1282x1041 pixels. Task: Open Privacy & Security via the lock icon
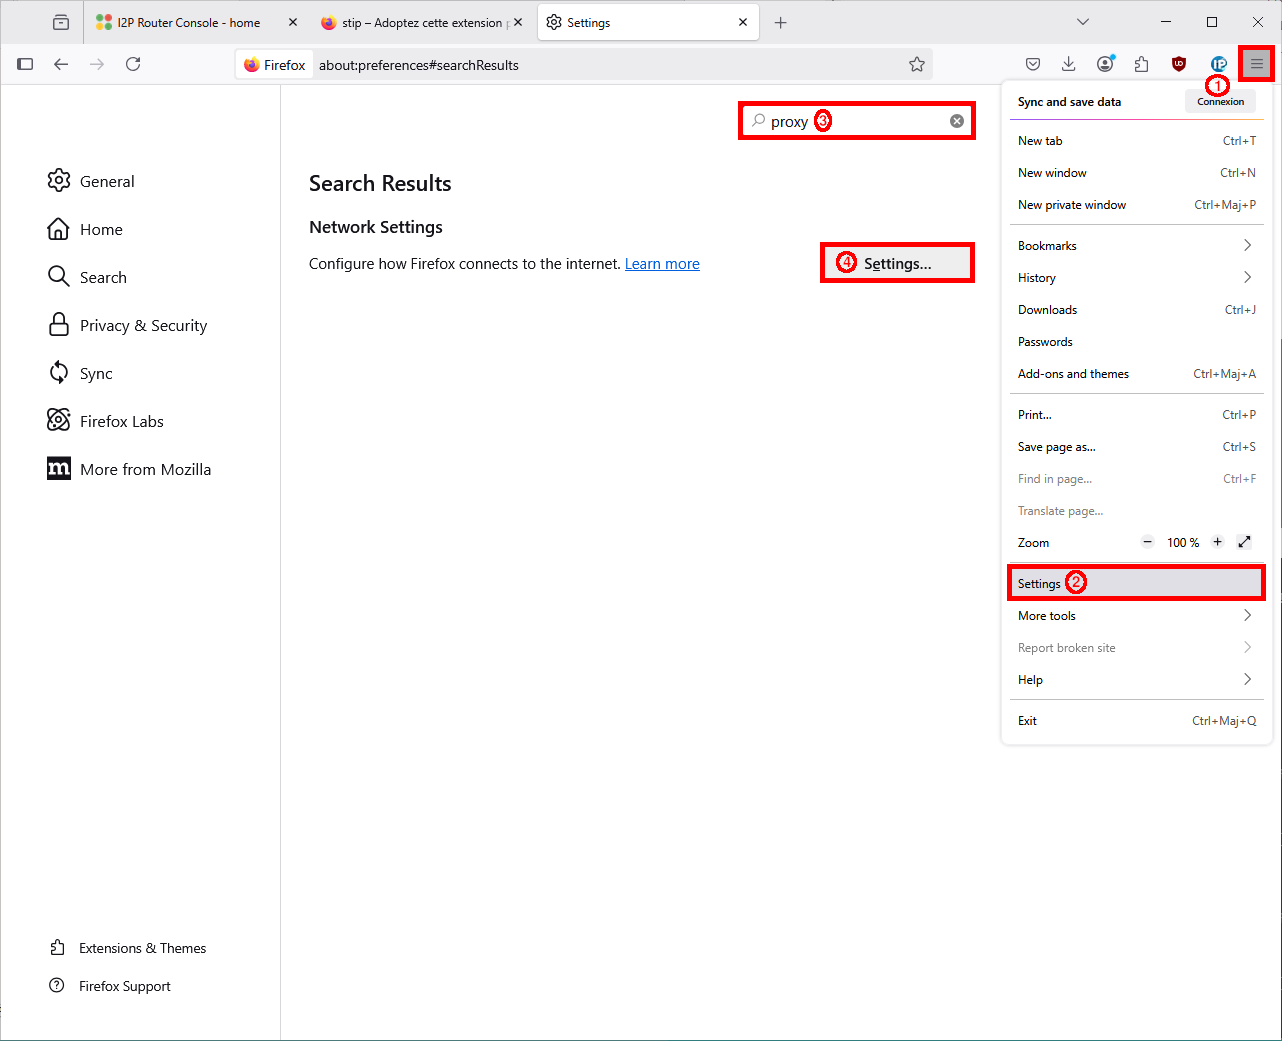coord(59,324)
